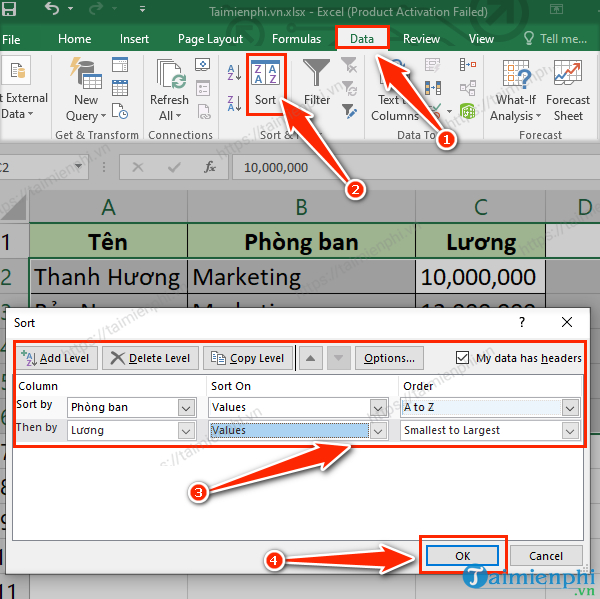Image resolution: width=600 pixels, height=599 pixels.
Task: Open Sort On dropdown in Then by row
Action: [378, 431]
